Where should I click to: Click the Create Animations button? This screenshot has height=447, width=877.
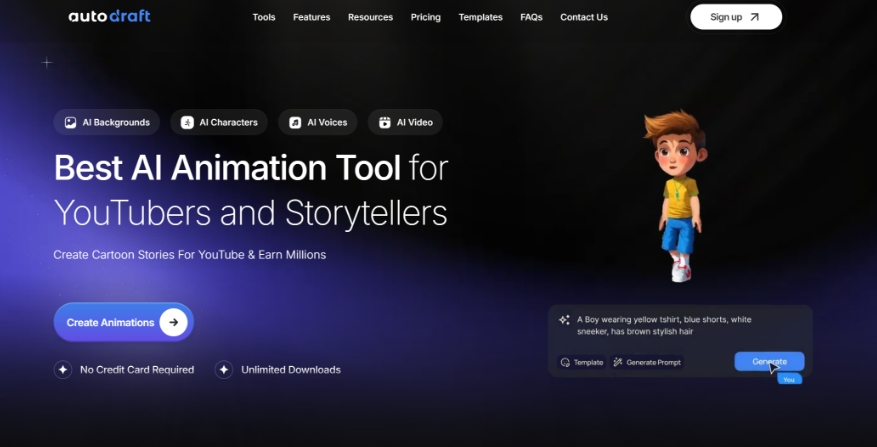tap(124, 322)
